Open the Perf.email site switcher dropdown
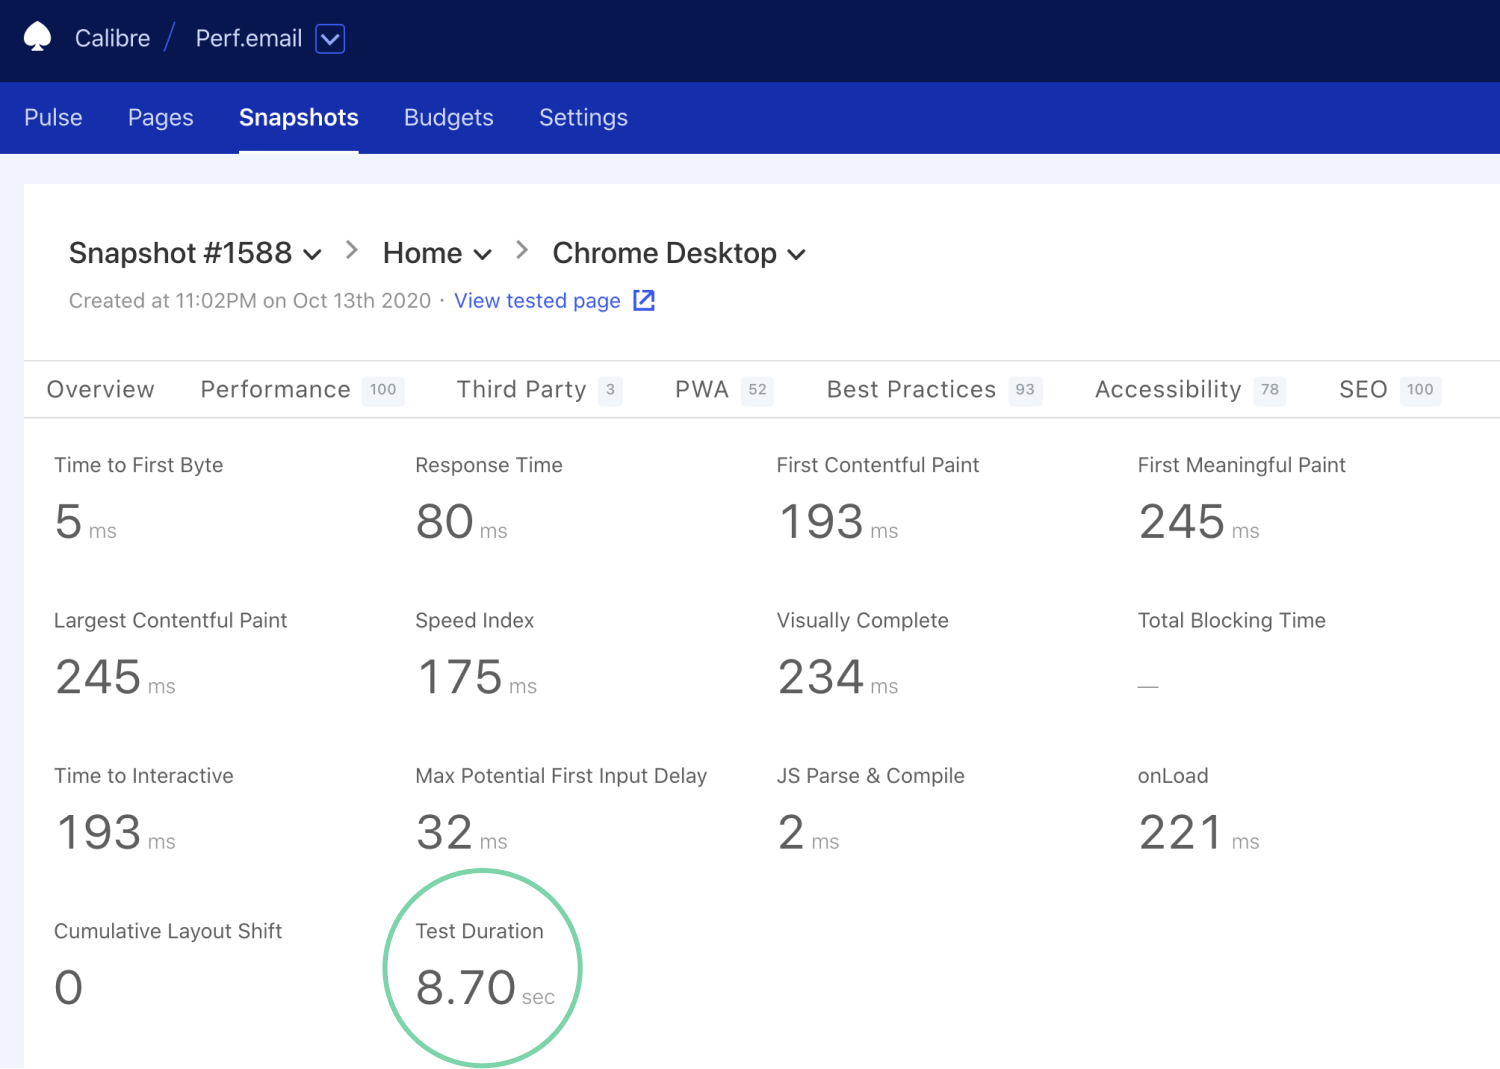 [330, 39]
